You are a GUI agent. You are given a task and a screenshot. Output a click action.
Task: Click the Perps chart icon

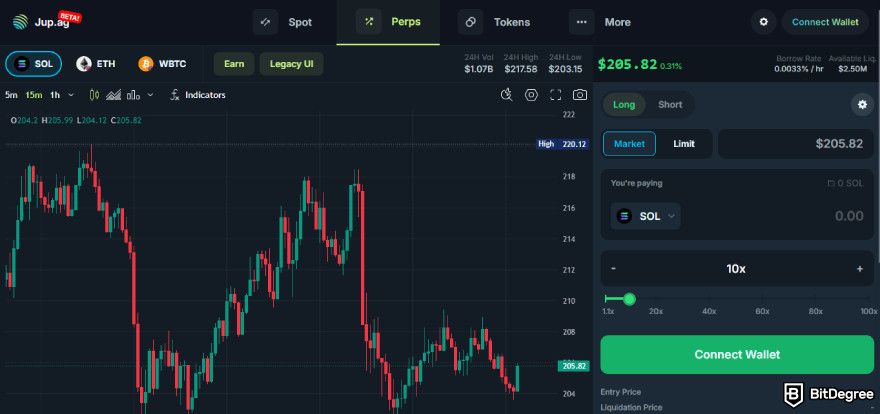pos(369,22)
